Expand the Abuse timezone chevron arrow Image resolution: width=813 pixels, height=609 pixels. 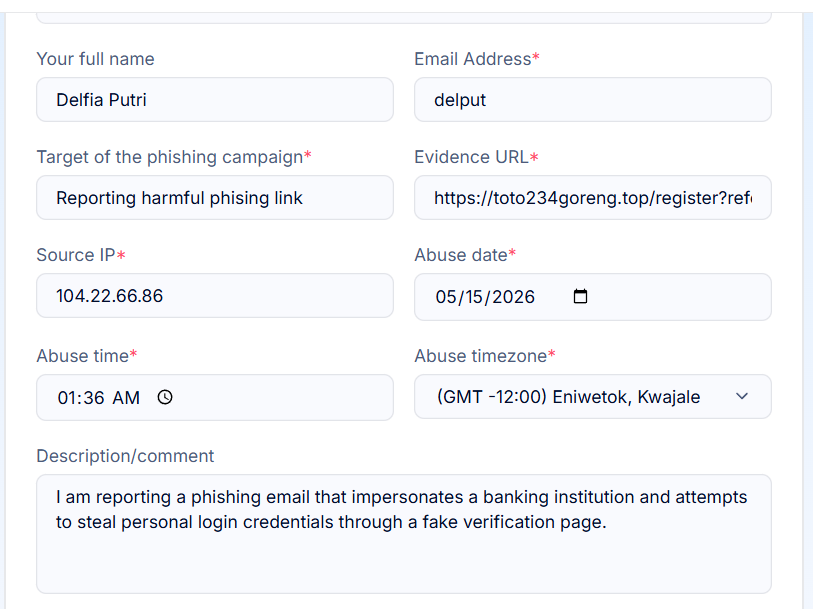pyautogui.click(x=742, y=396)
